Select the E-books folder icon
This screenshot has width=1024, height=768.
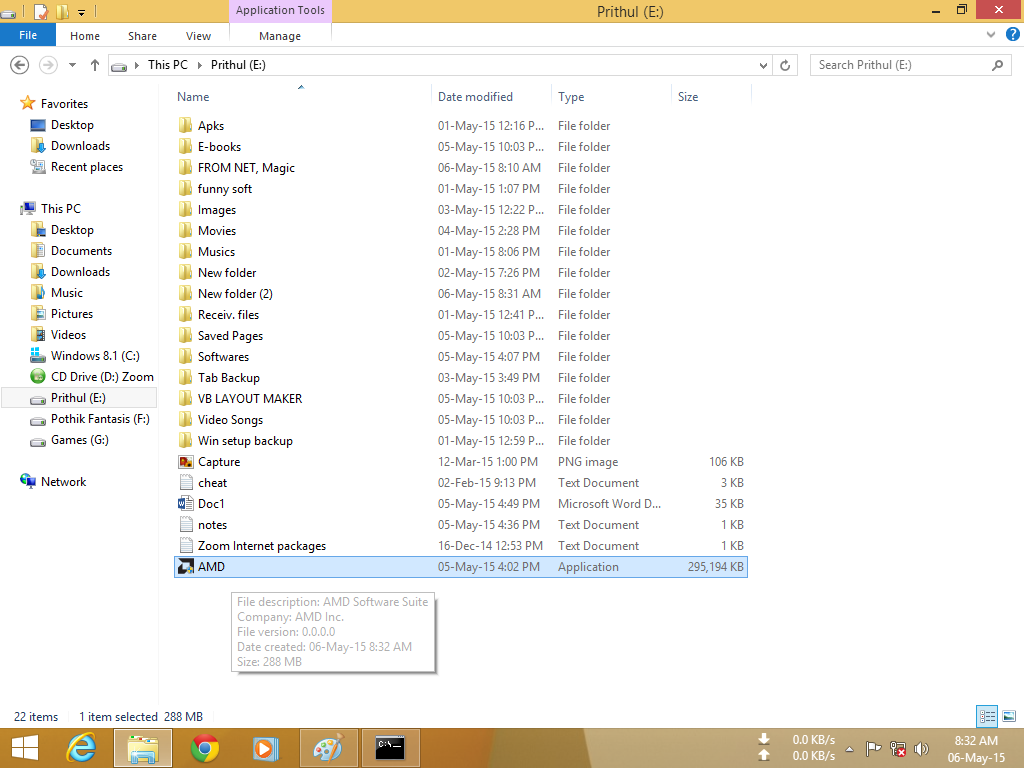[x=185, y=146]
